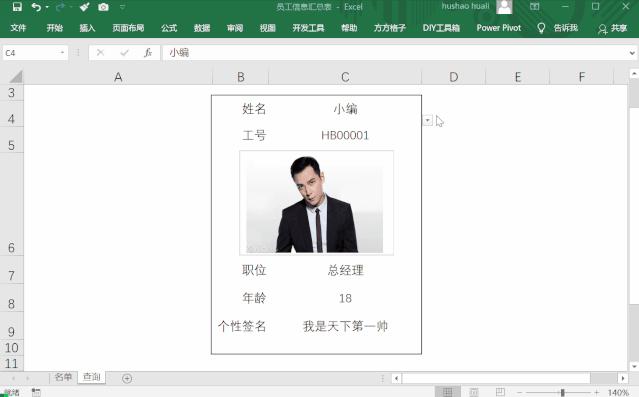Click the 总经理 position cell
Viewport: 639px width, 397px height.
[345, 270]
